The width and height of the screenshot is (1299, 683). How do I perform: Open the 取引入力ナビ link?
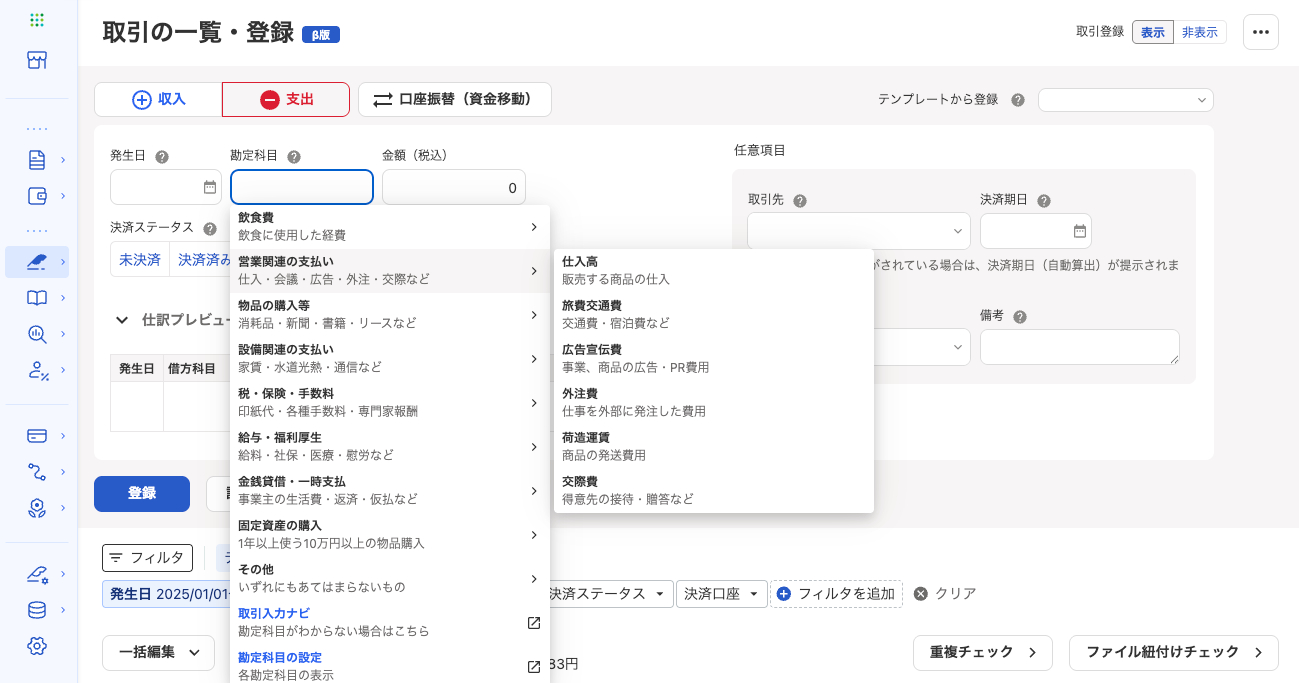274,613
